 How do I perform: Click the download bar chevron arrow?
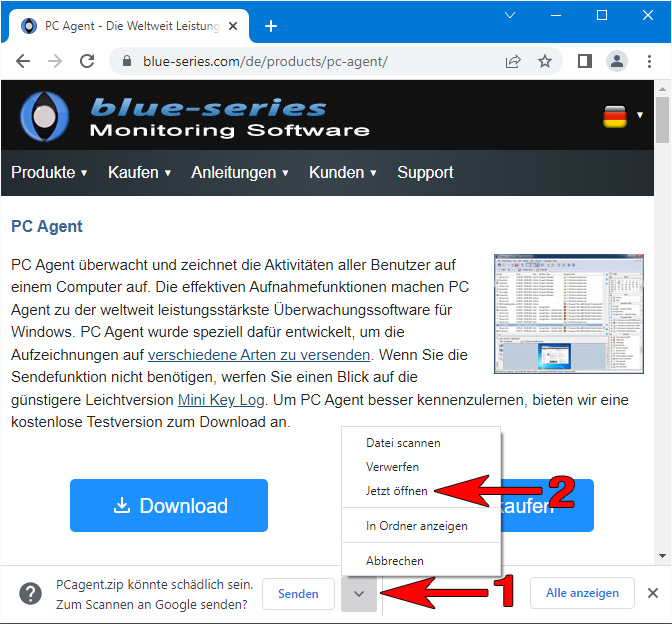359,594
